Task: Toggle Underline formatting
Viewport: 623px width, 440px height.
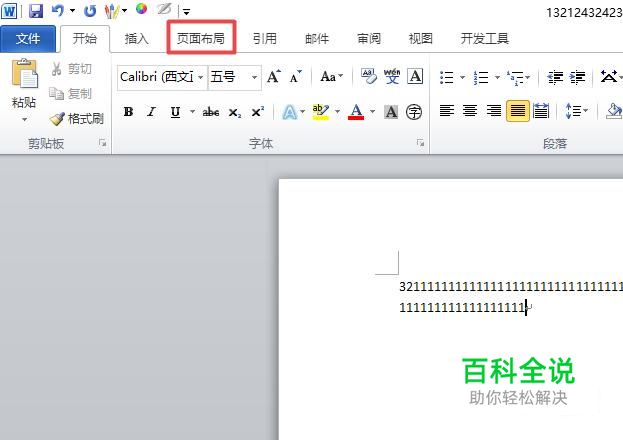Action: (x=175, y=112)
